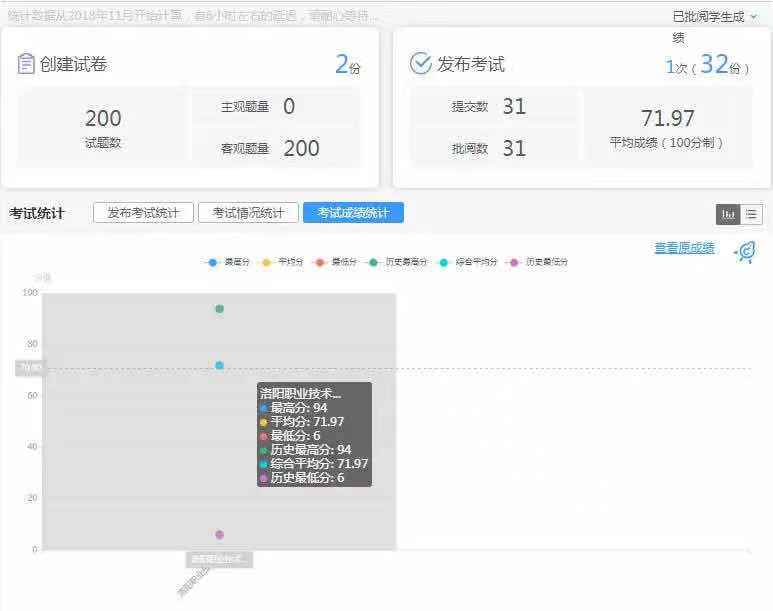Open the 发布考试统计 tab
773x611 pixels.
pyautogui.click(x=143, y=213)
